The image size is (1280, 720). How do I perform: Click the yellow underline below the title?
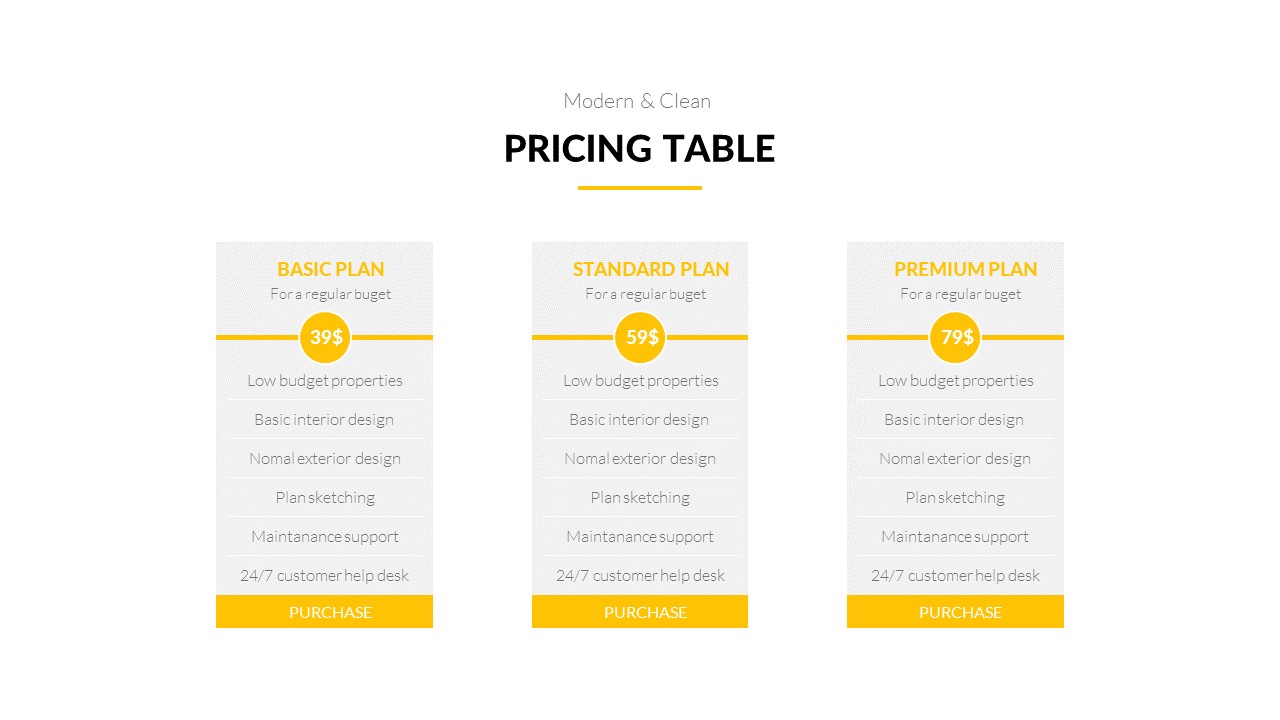(x=639, y=188)
